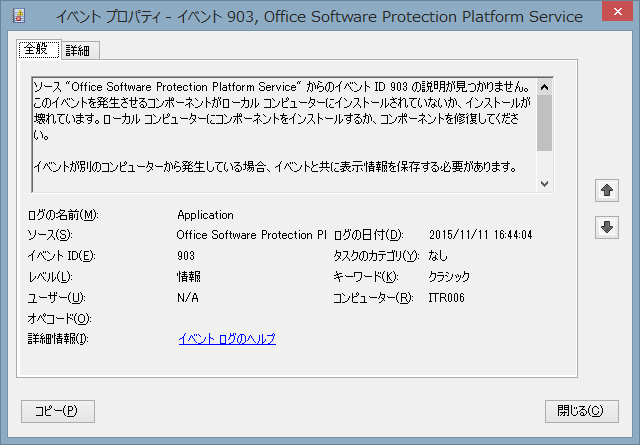Switch to the 詳細 tab
The image size is (640, 445).
click(80, 51)
